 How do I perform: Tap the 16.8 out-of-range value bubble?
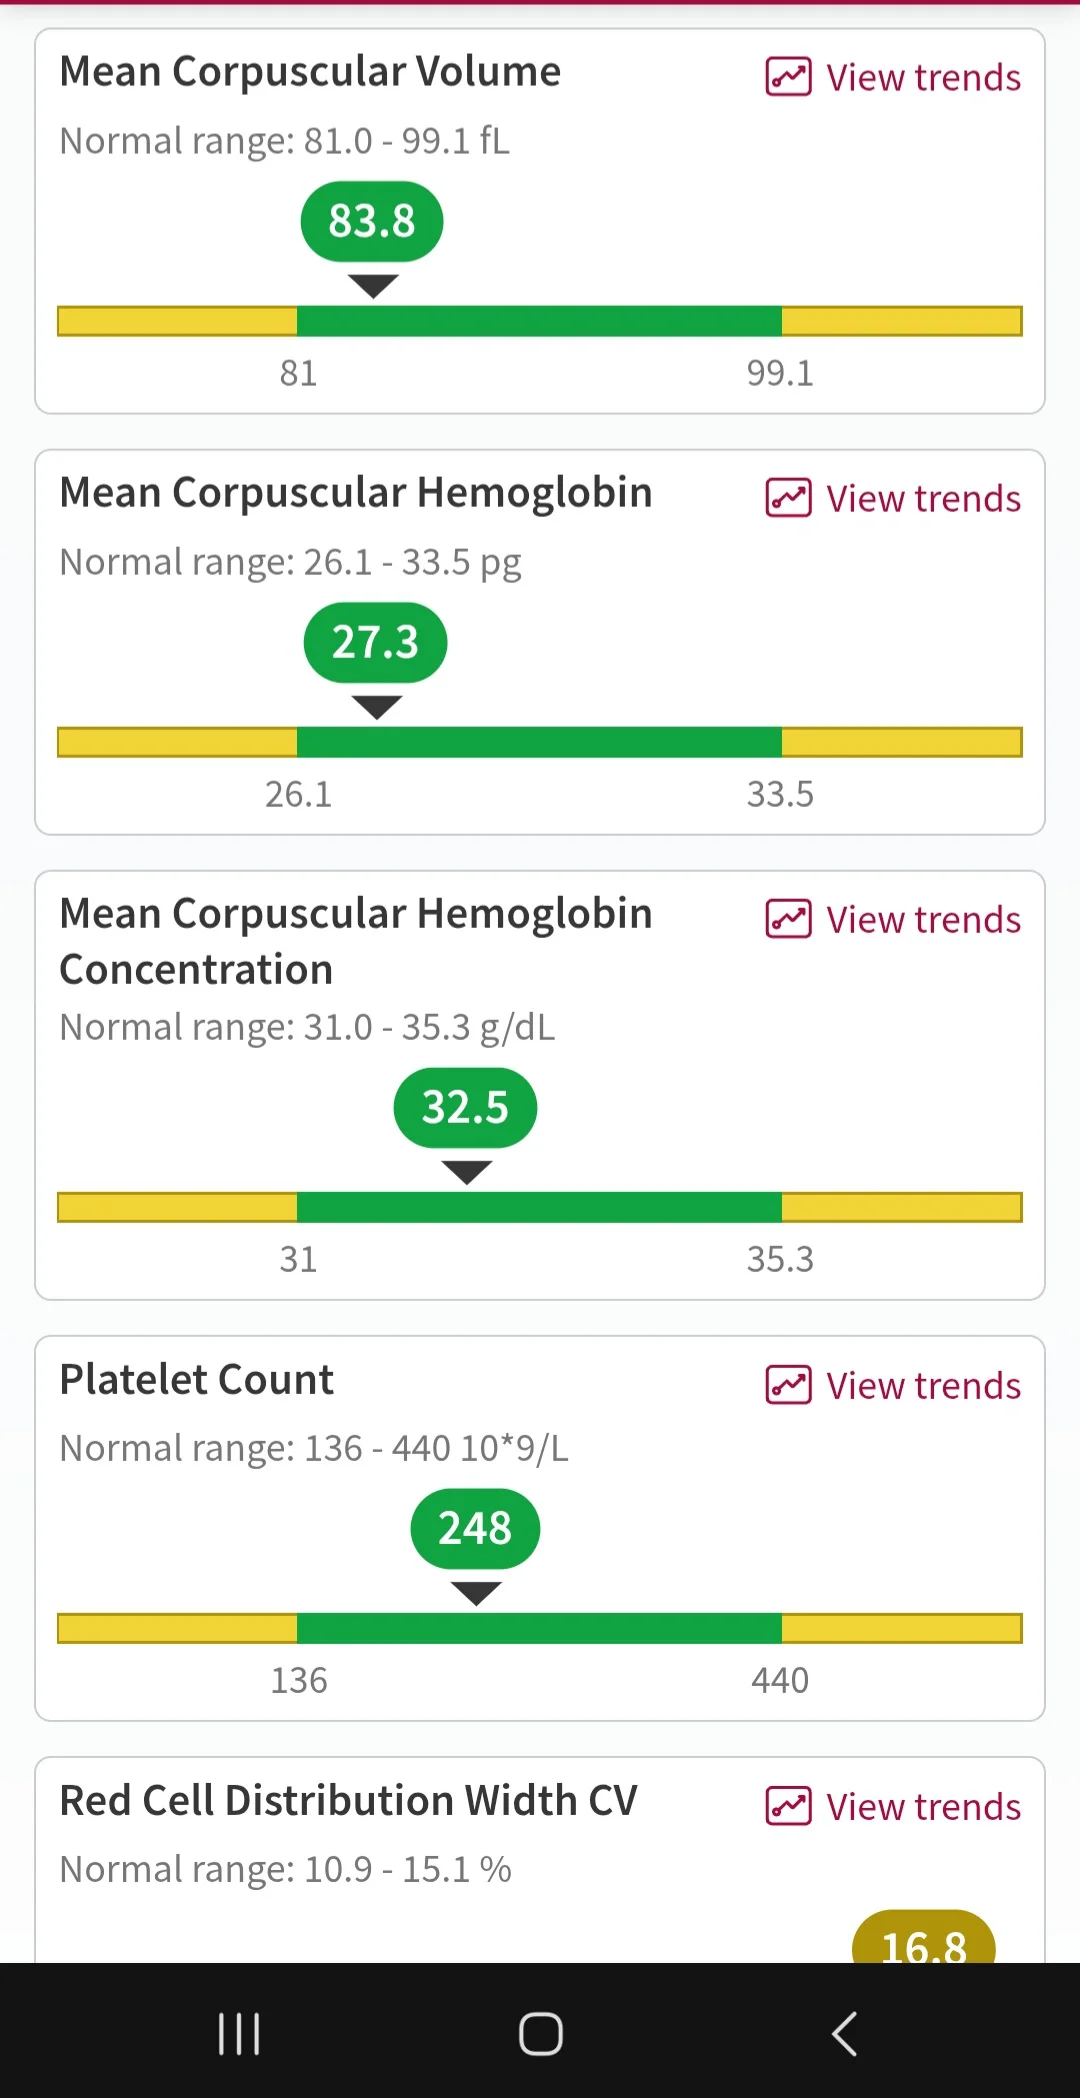click(924, 1937)
